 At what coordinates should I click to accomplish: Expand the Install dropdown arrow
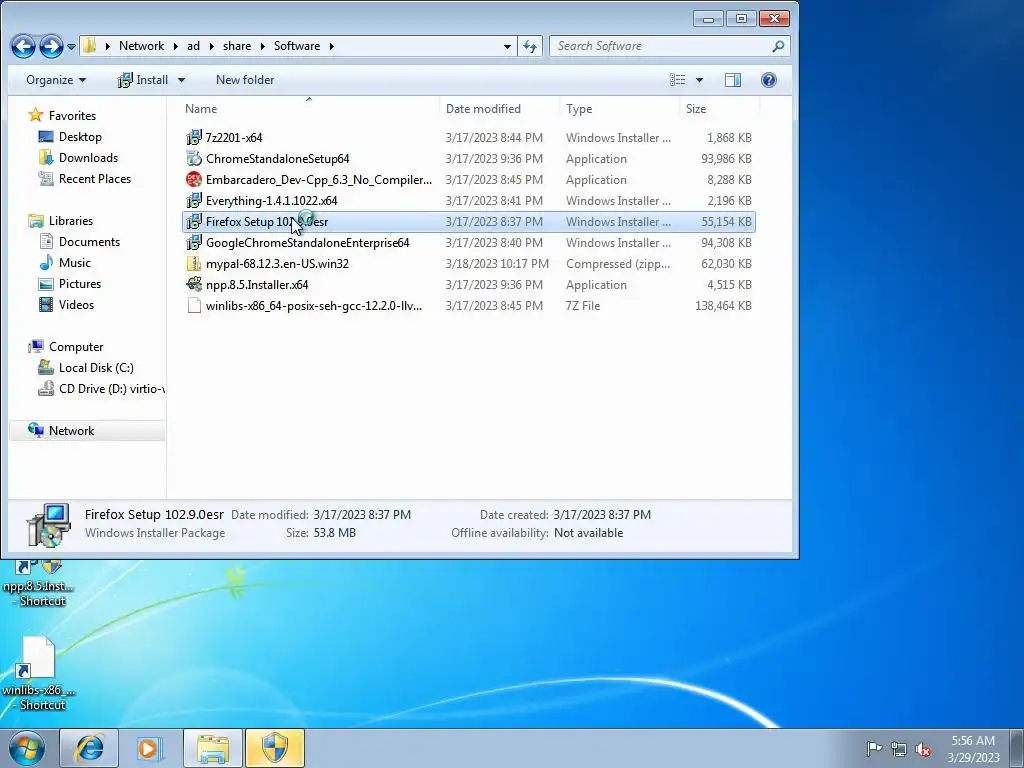(182, 80)
